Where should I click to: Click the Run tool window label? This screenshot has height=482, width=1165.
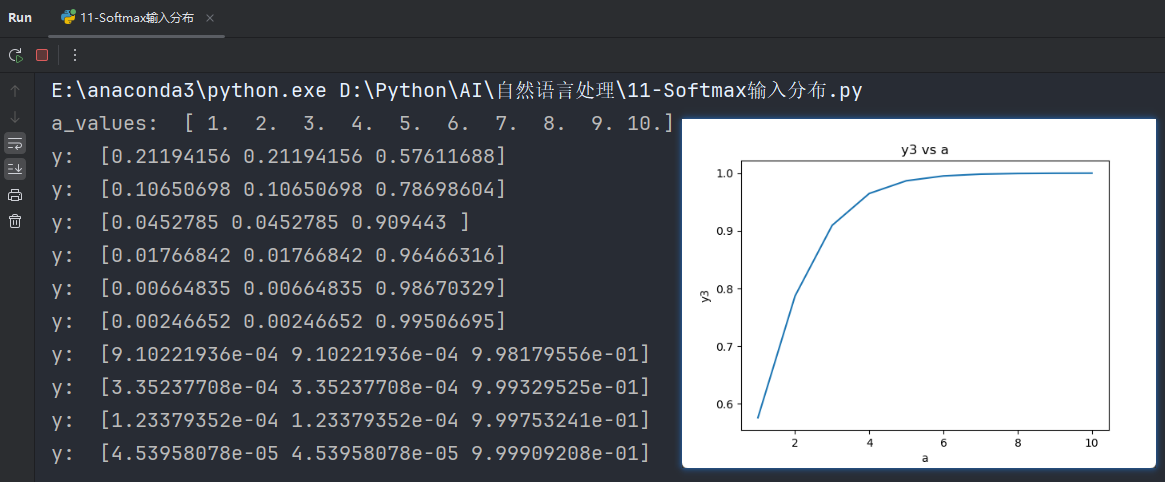click(20, 18)
